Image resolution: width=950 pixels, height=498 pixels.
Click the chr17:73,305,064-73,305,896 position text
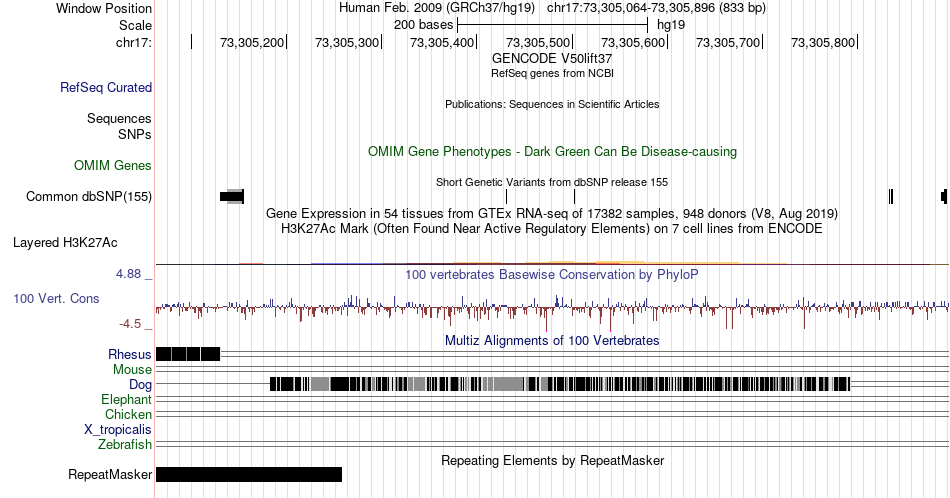[656, 8]
